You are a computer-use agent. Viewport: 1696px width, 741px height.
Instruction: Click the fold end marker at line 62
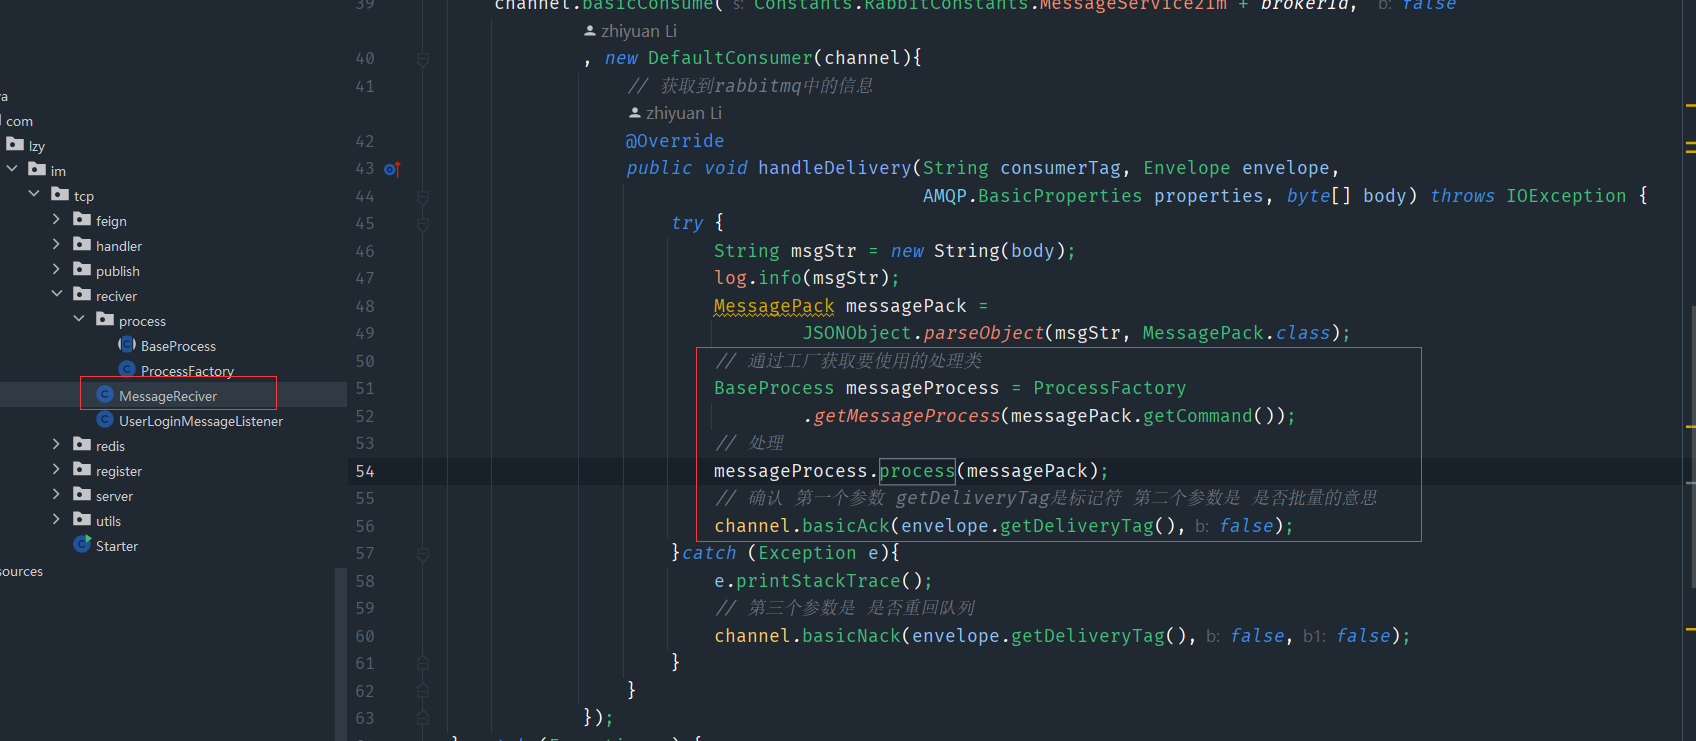423,691
